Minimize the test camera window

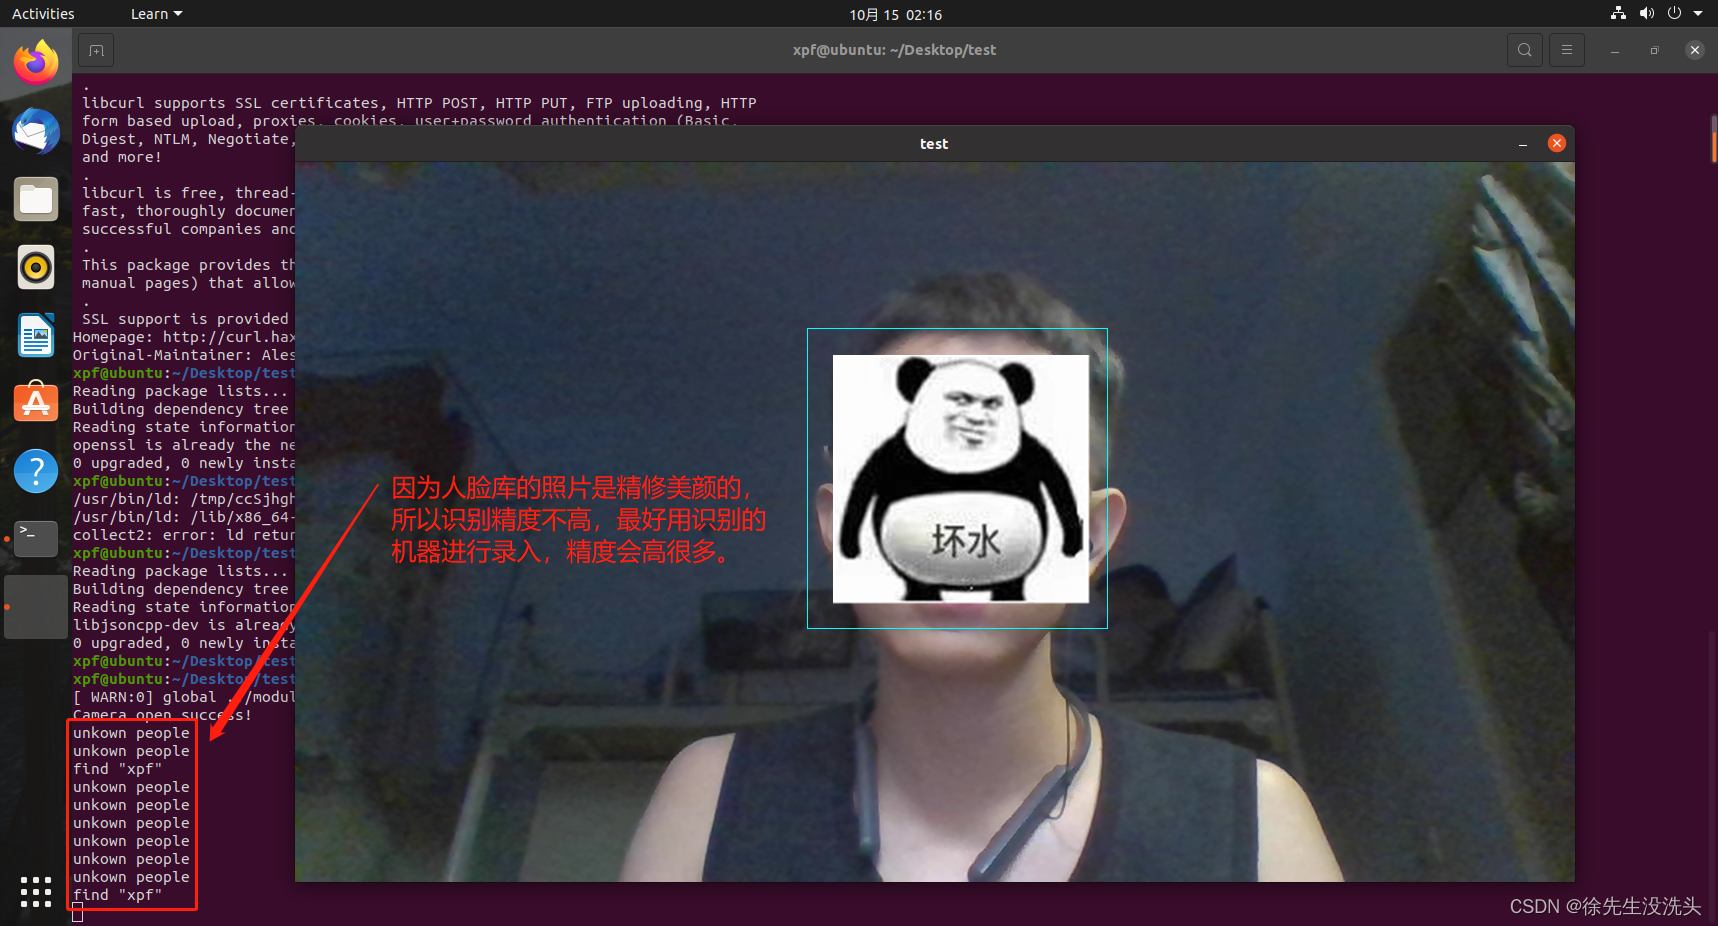pyautogui.click(x=1523, y=144)
